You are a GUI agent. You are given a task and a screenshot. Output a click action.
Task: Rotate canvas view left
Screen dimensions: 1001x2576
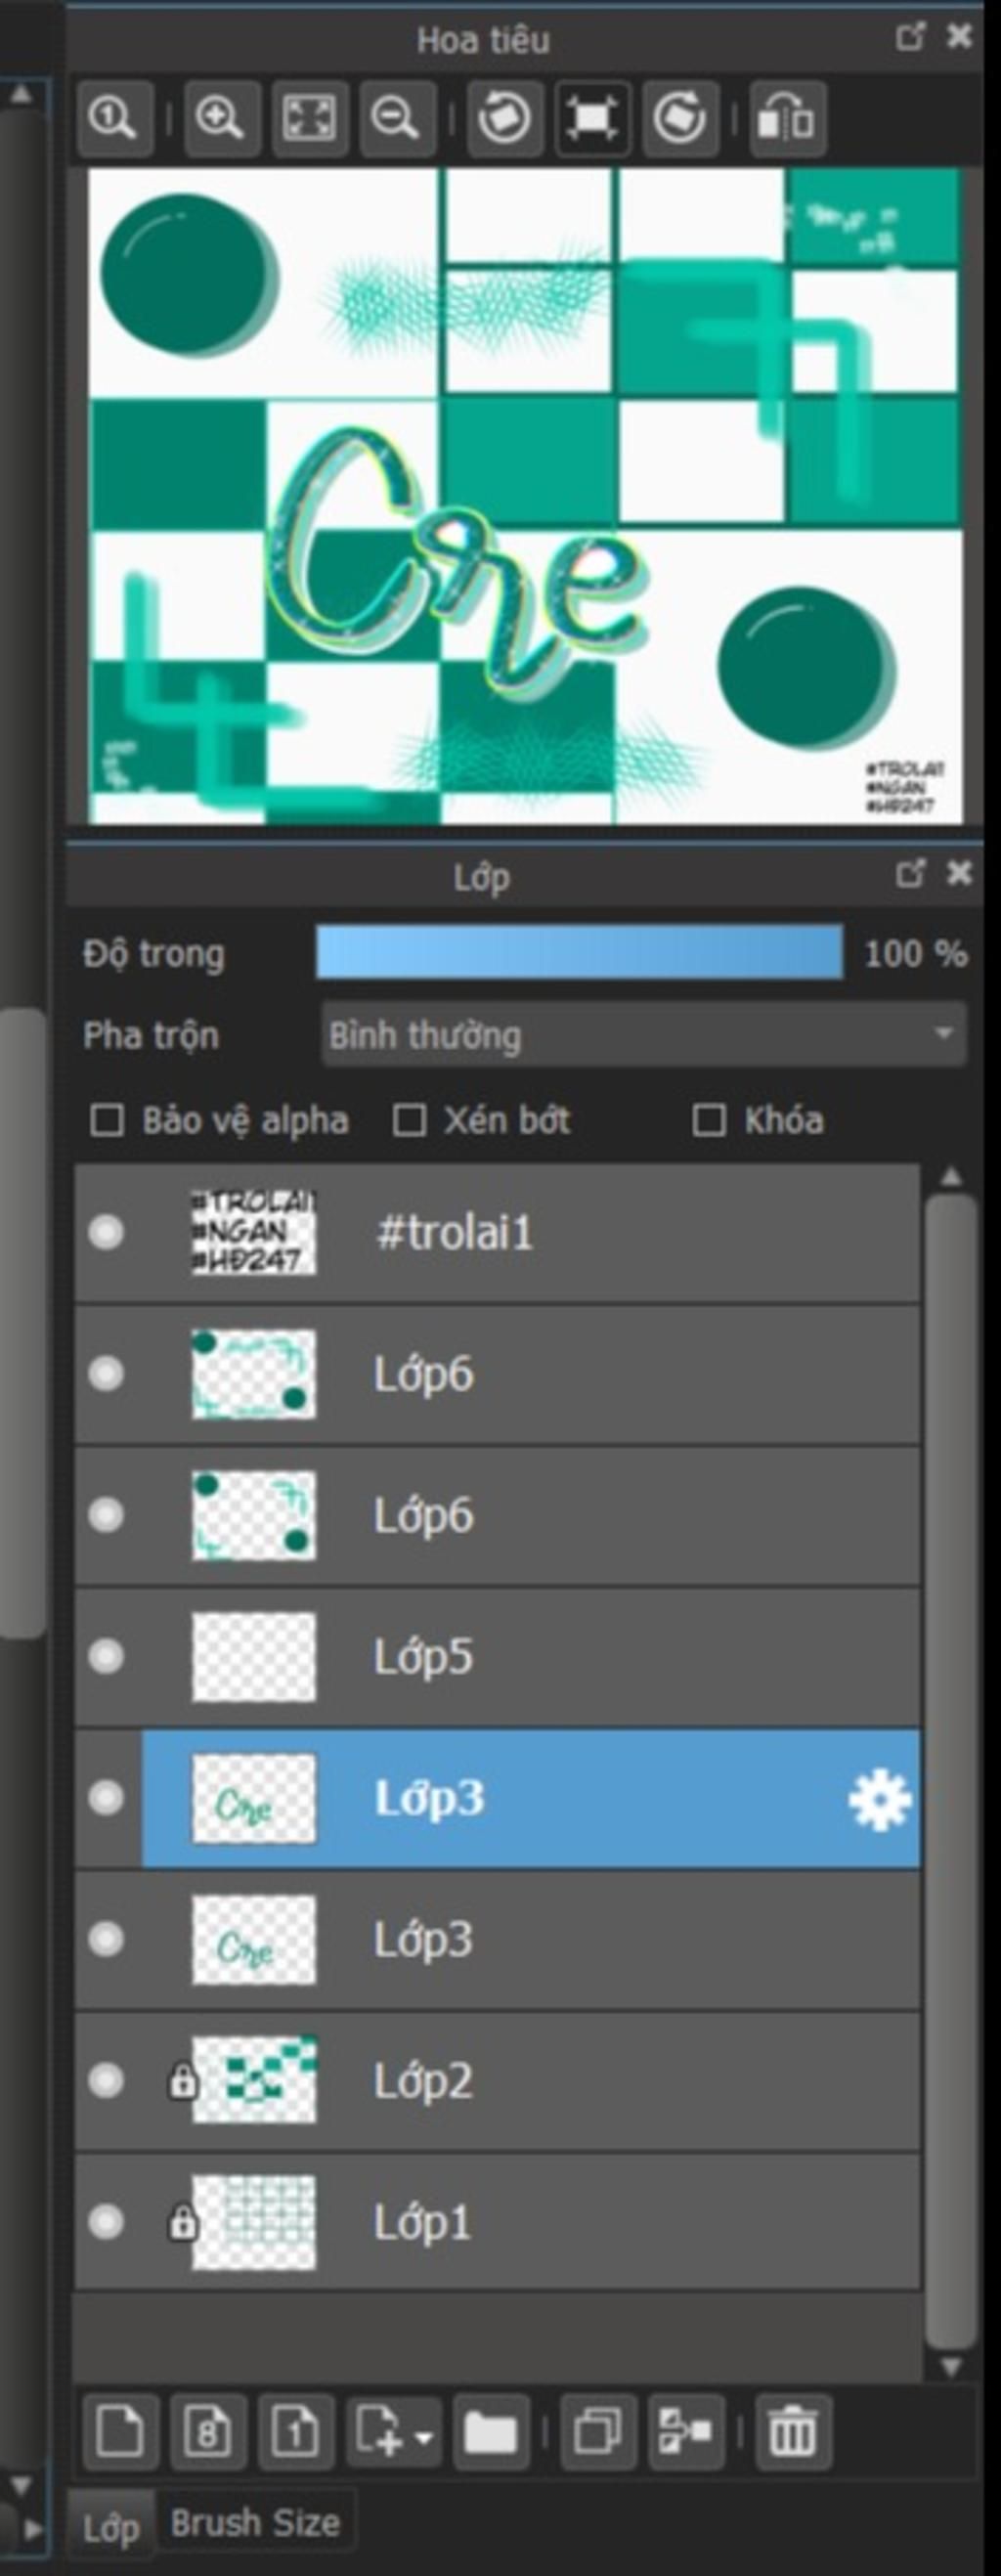click(x=504, y=119)
